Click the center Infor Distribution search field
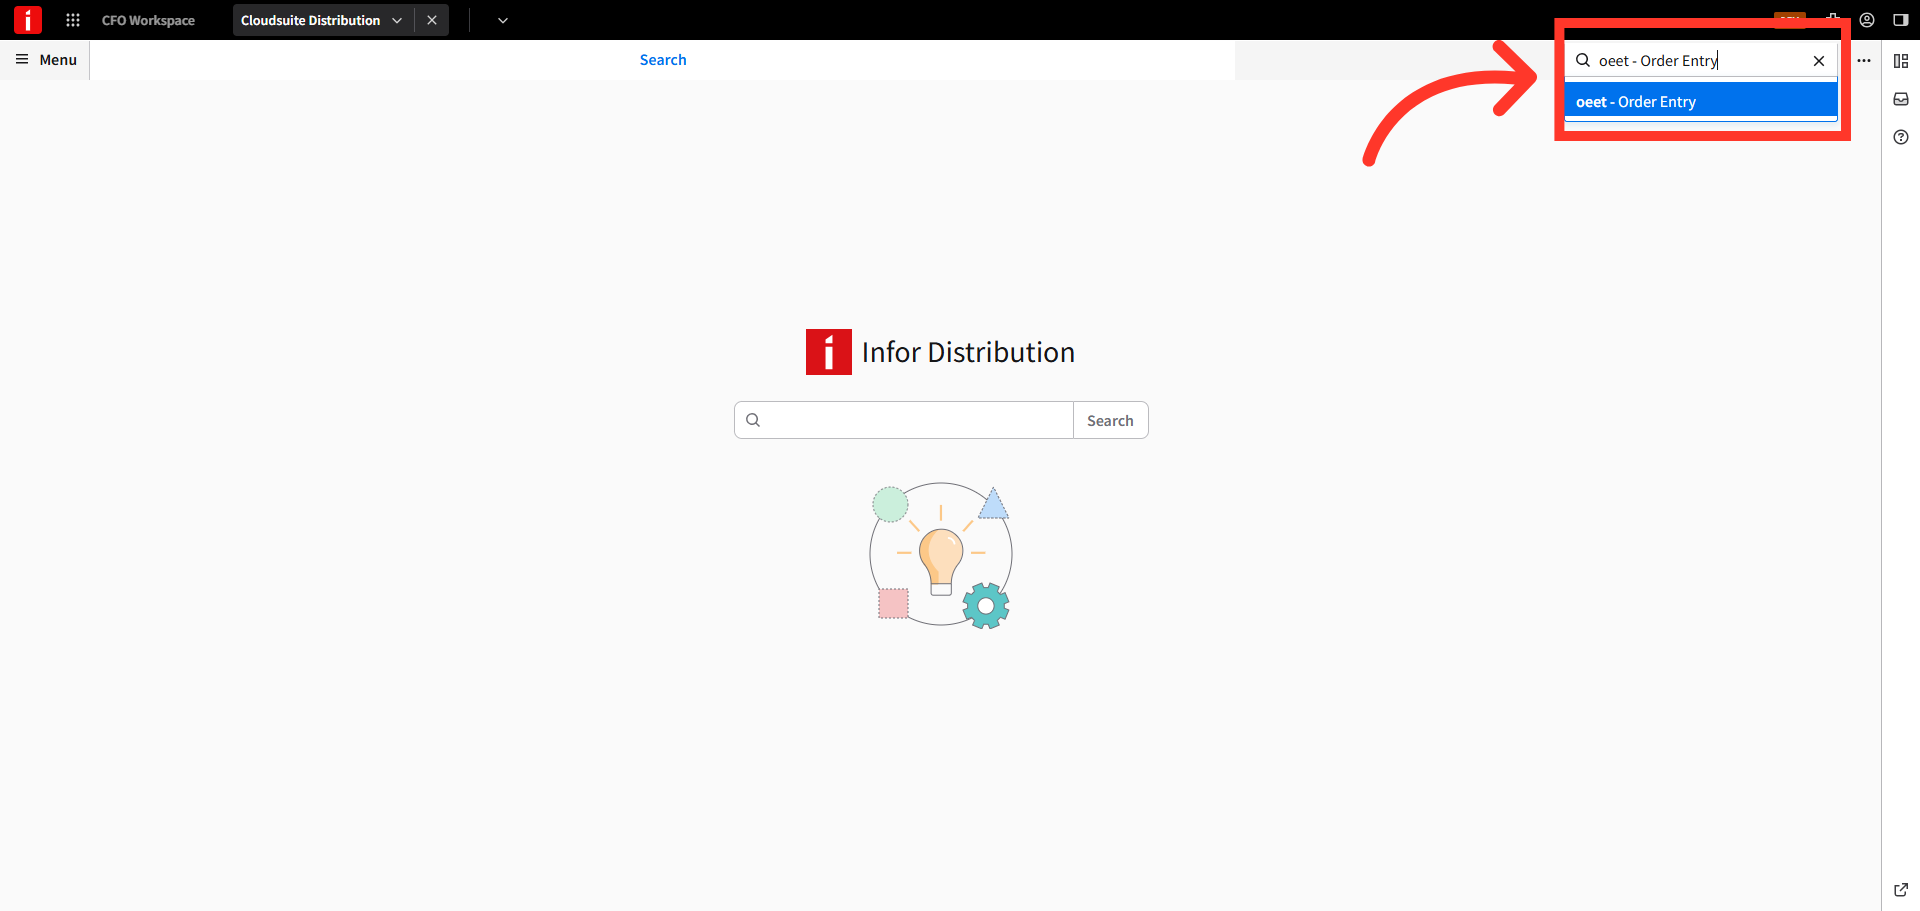The height and width of the screenshot is (911, 1920). pyautogui.click(x=904, y=420)
